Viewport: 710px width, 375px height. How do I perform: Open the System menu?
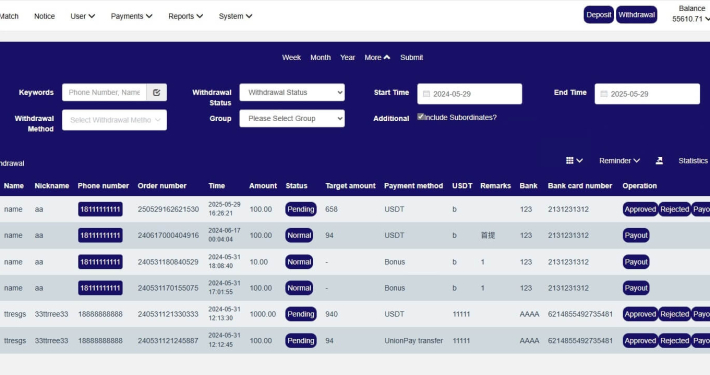click(x=235, y=16)
